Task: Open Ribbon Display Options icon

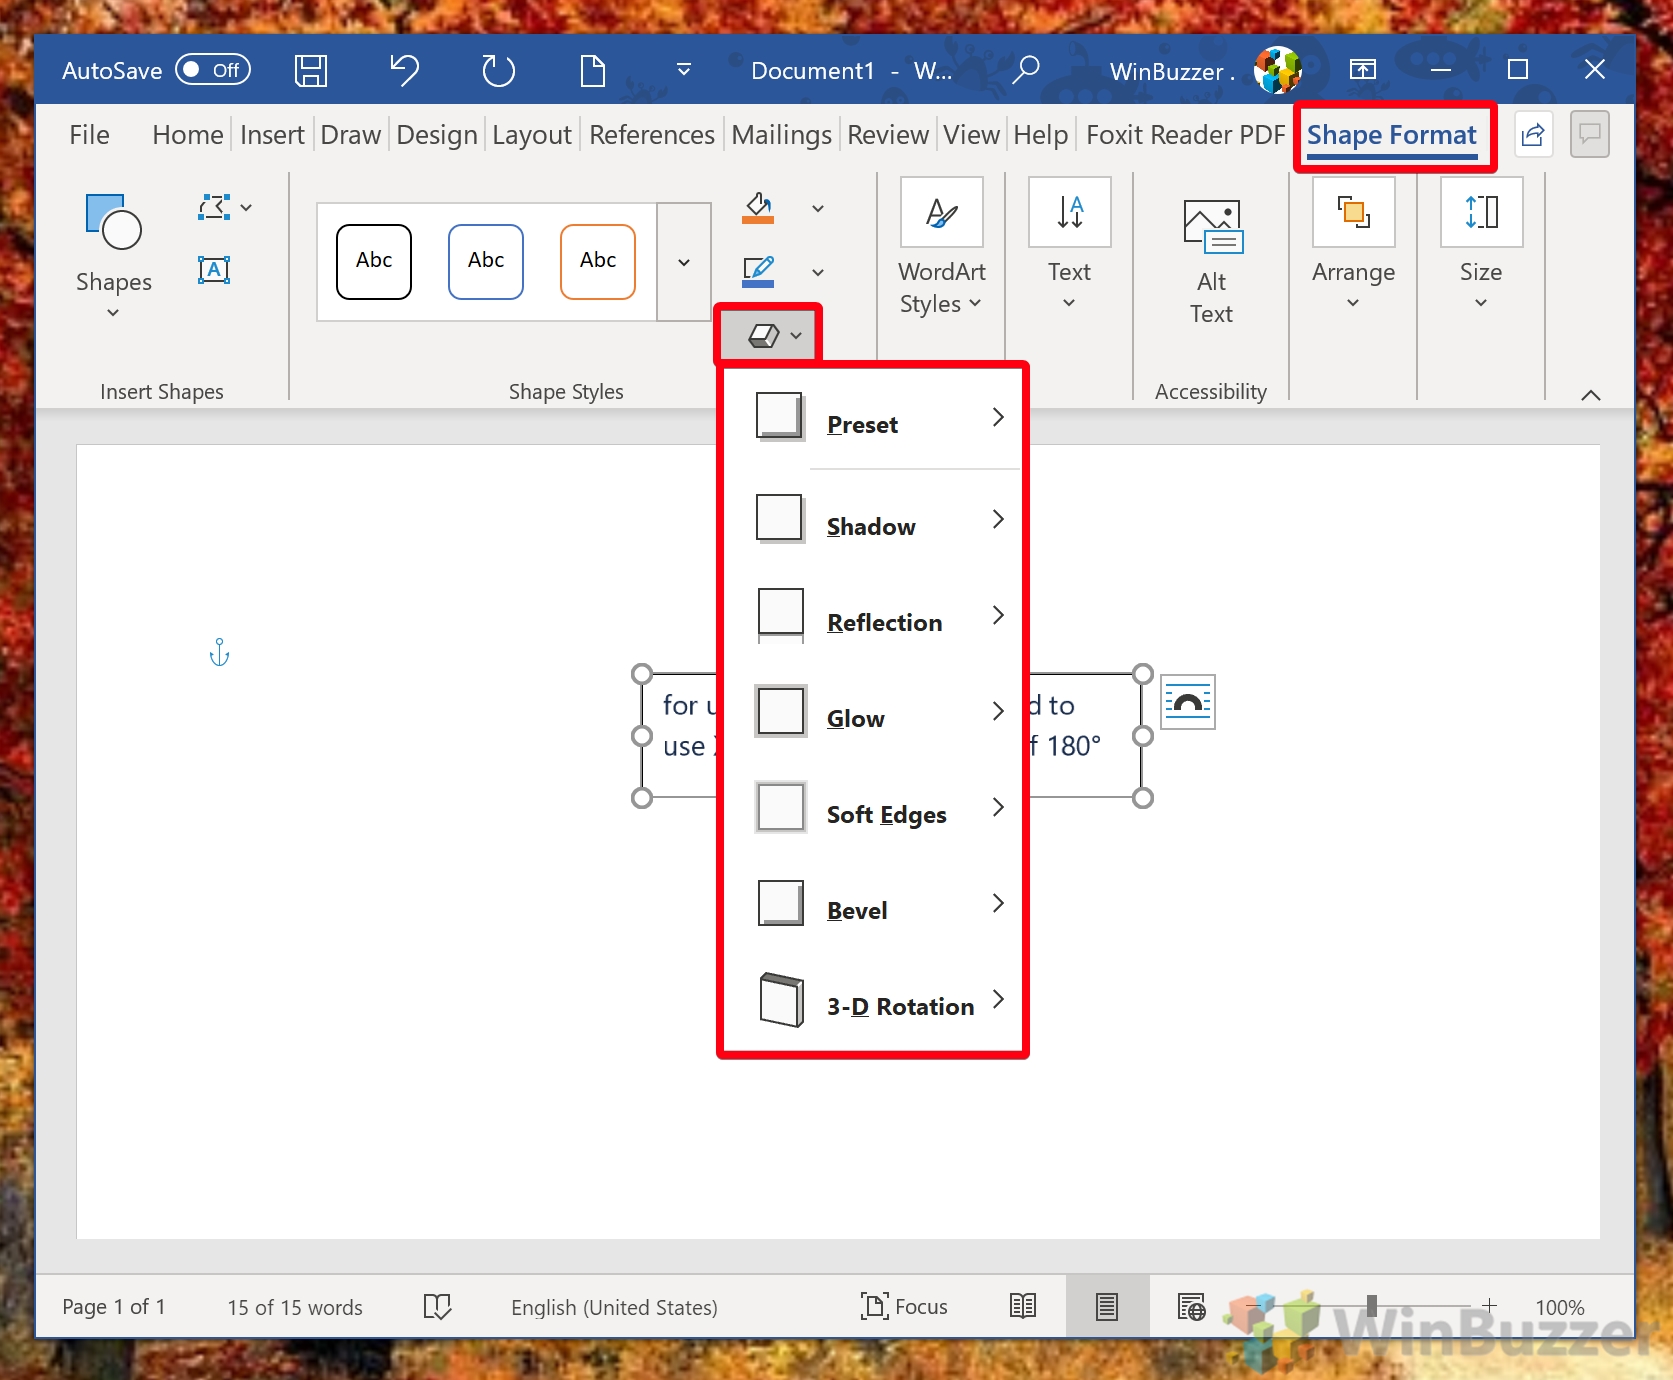Action: point(1363,70)
